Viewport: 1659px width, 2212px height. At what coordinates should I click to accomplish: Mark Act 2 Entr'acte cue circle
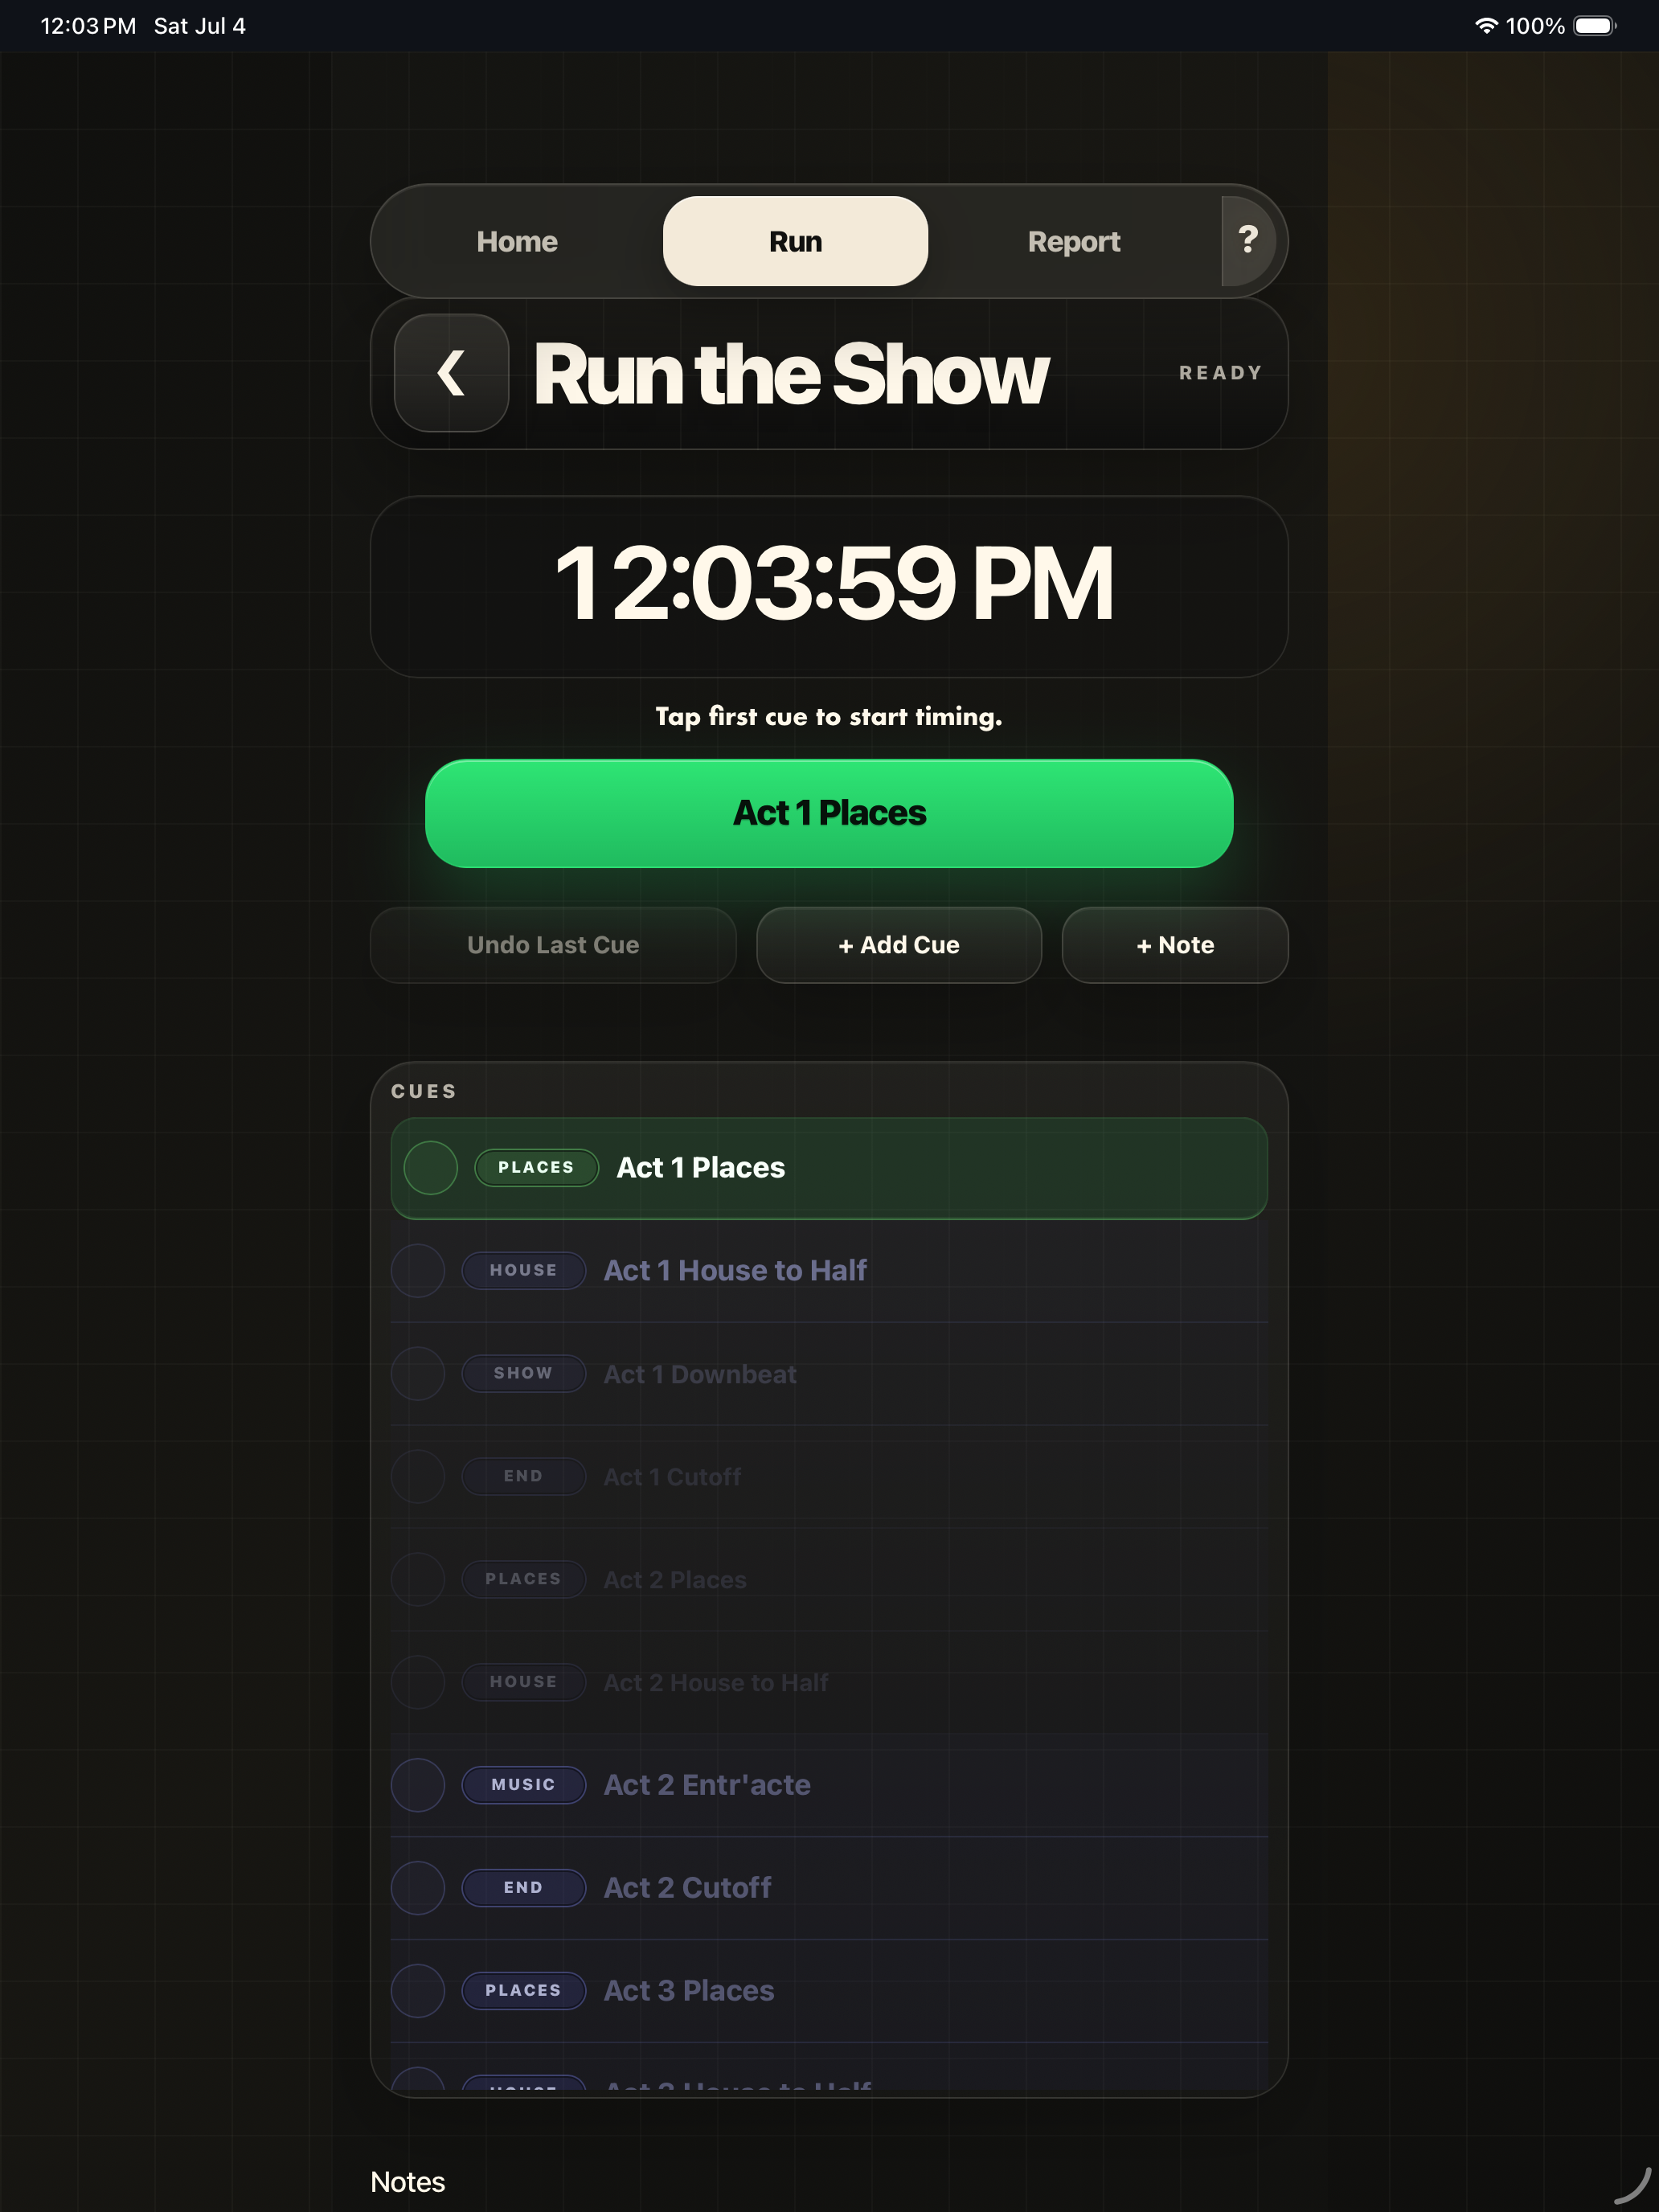click(x=418, y=1785)
